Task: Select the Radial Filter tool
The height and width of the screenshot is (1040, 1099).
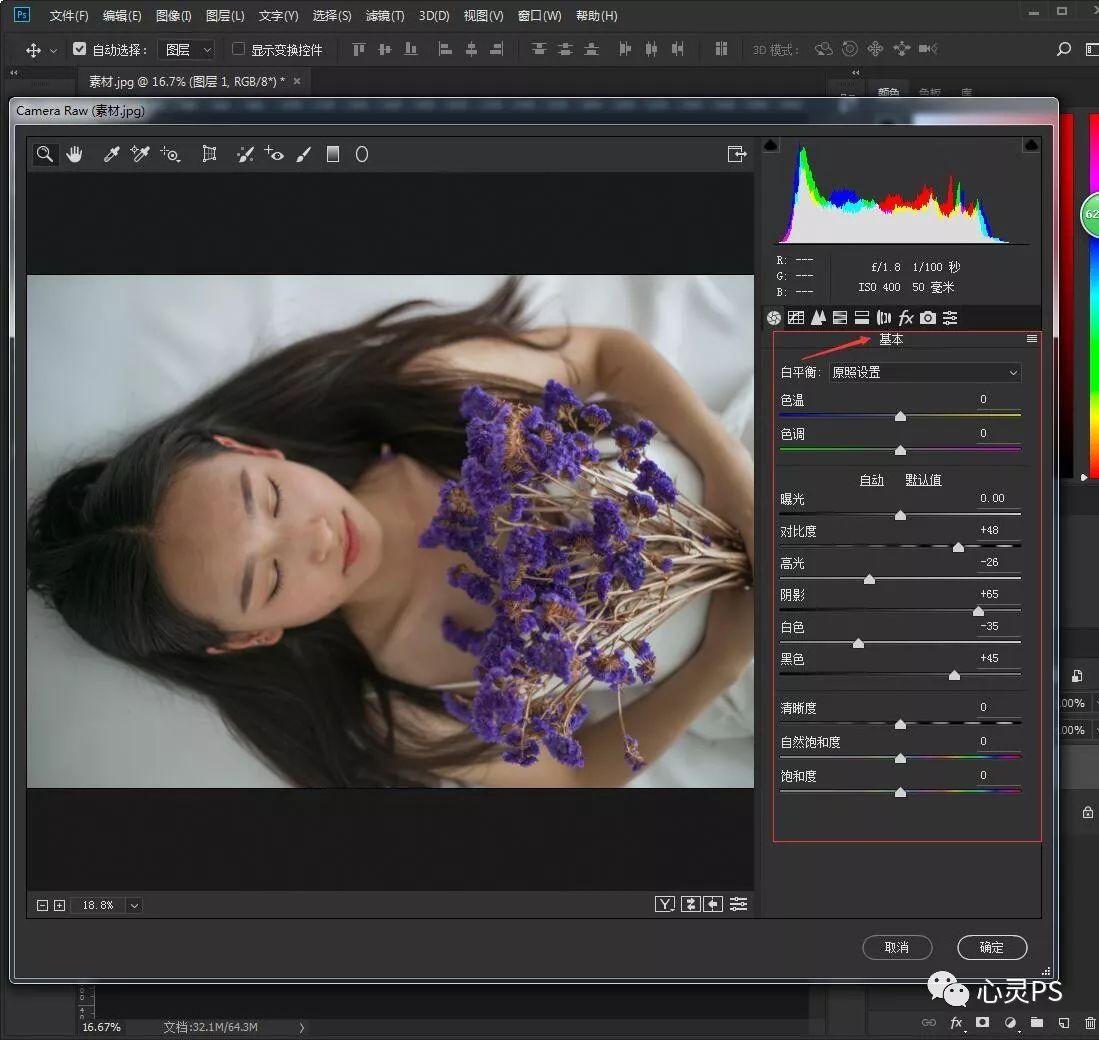Action: click(x=362, y=154)
